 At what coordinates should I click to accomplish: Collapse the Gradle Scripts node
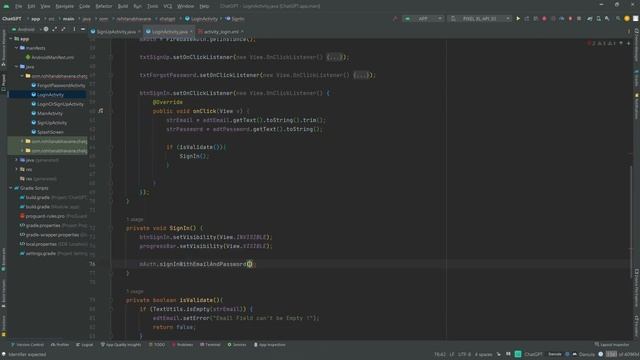11,188
